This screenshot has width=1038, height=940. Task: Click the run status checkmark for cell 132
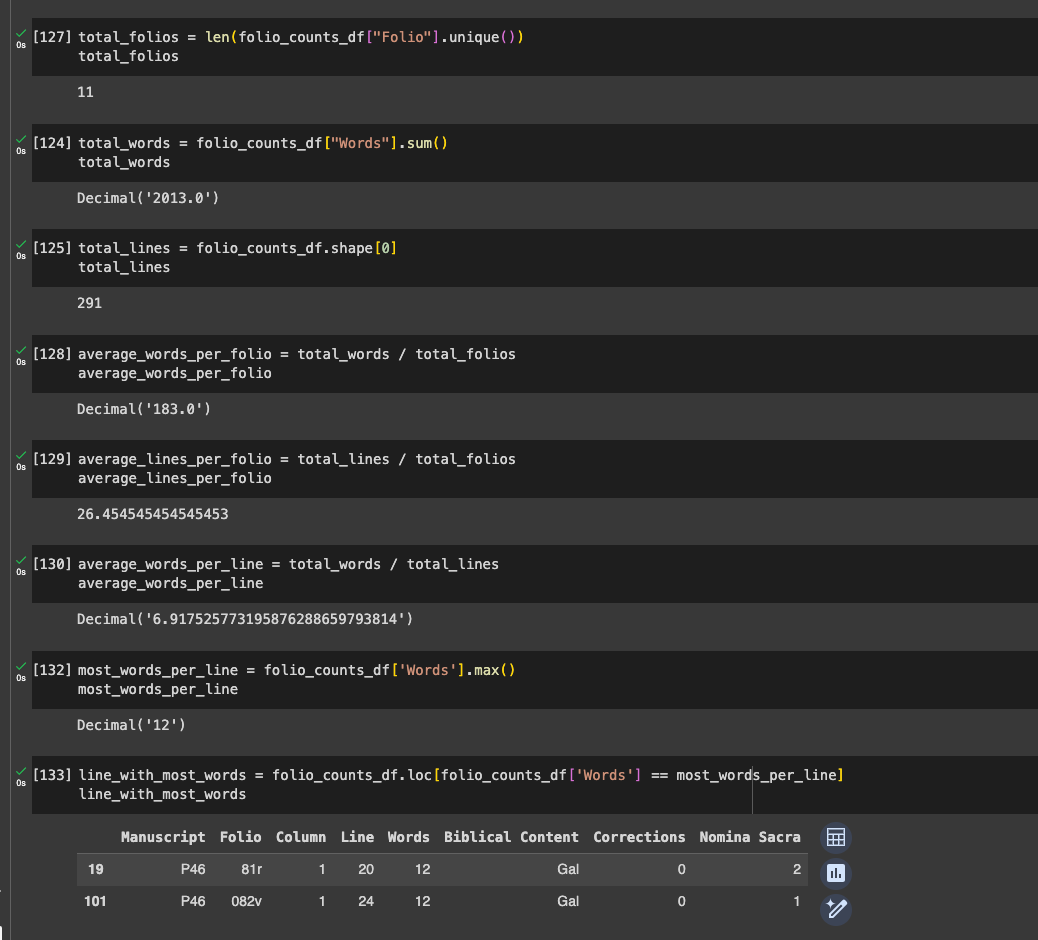(21, 669)
